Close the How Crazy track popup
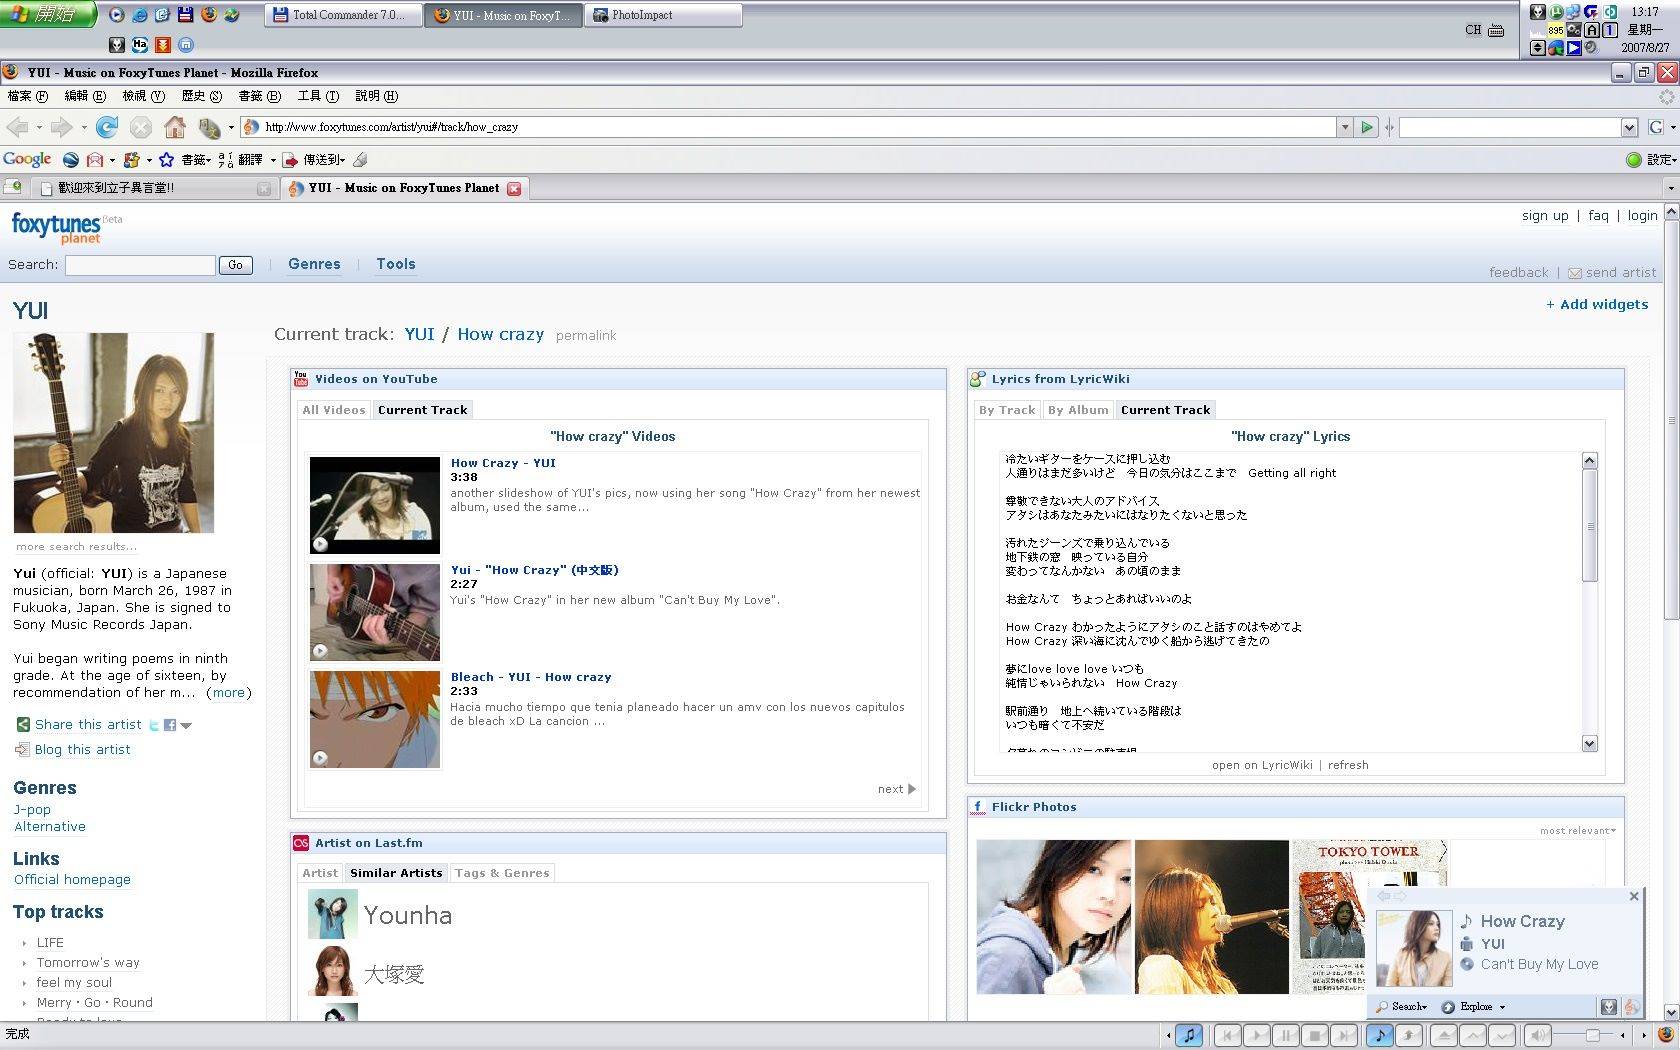1680x1050 pixels. [1634, 896]
